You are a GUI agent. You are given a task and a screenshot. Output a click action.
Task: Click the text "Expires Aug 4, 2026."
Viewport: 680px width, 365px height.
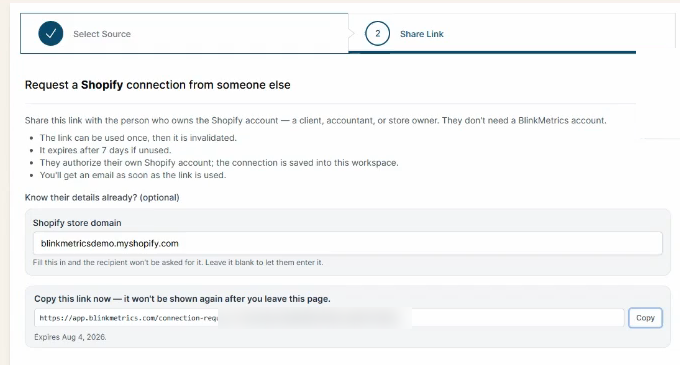(x=70, y=337)
